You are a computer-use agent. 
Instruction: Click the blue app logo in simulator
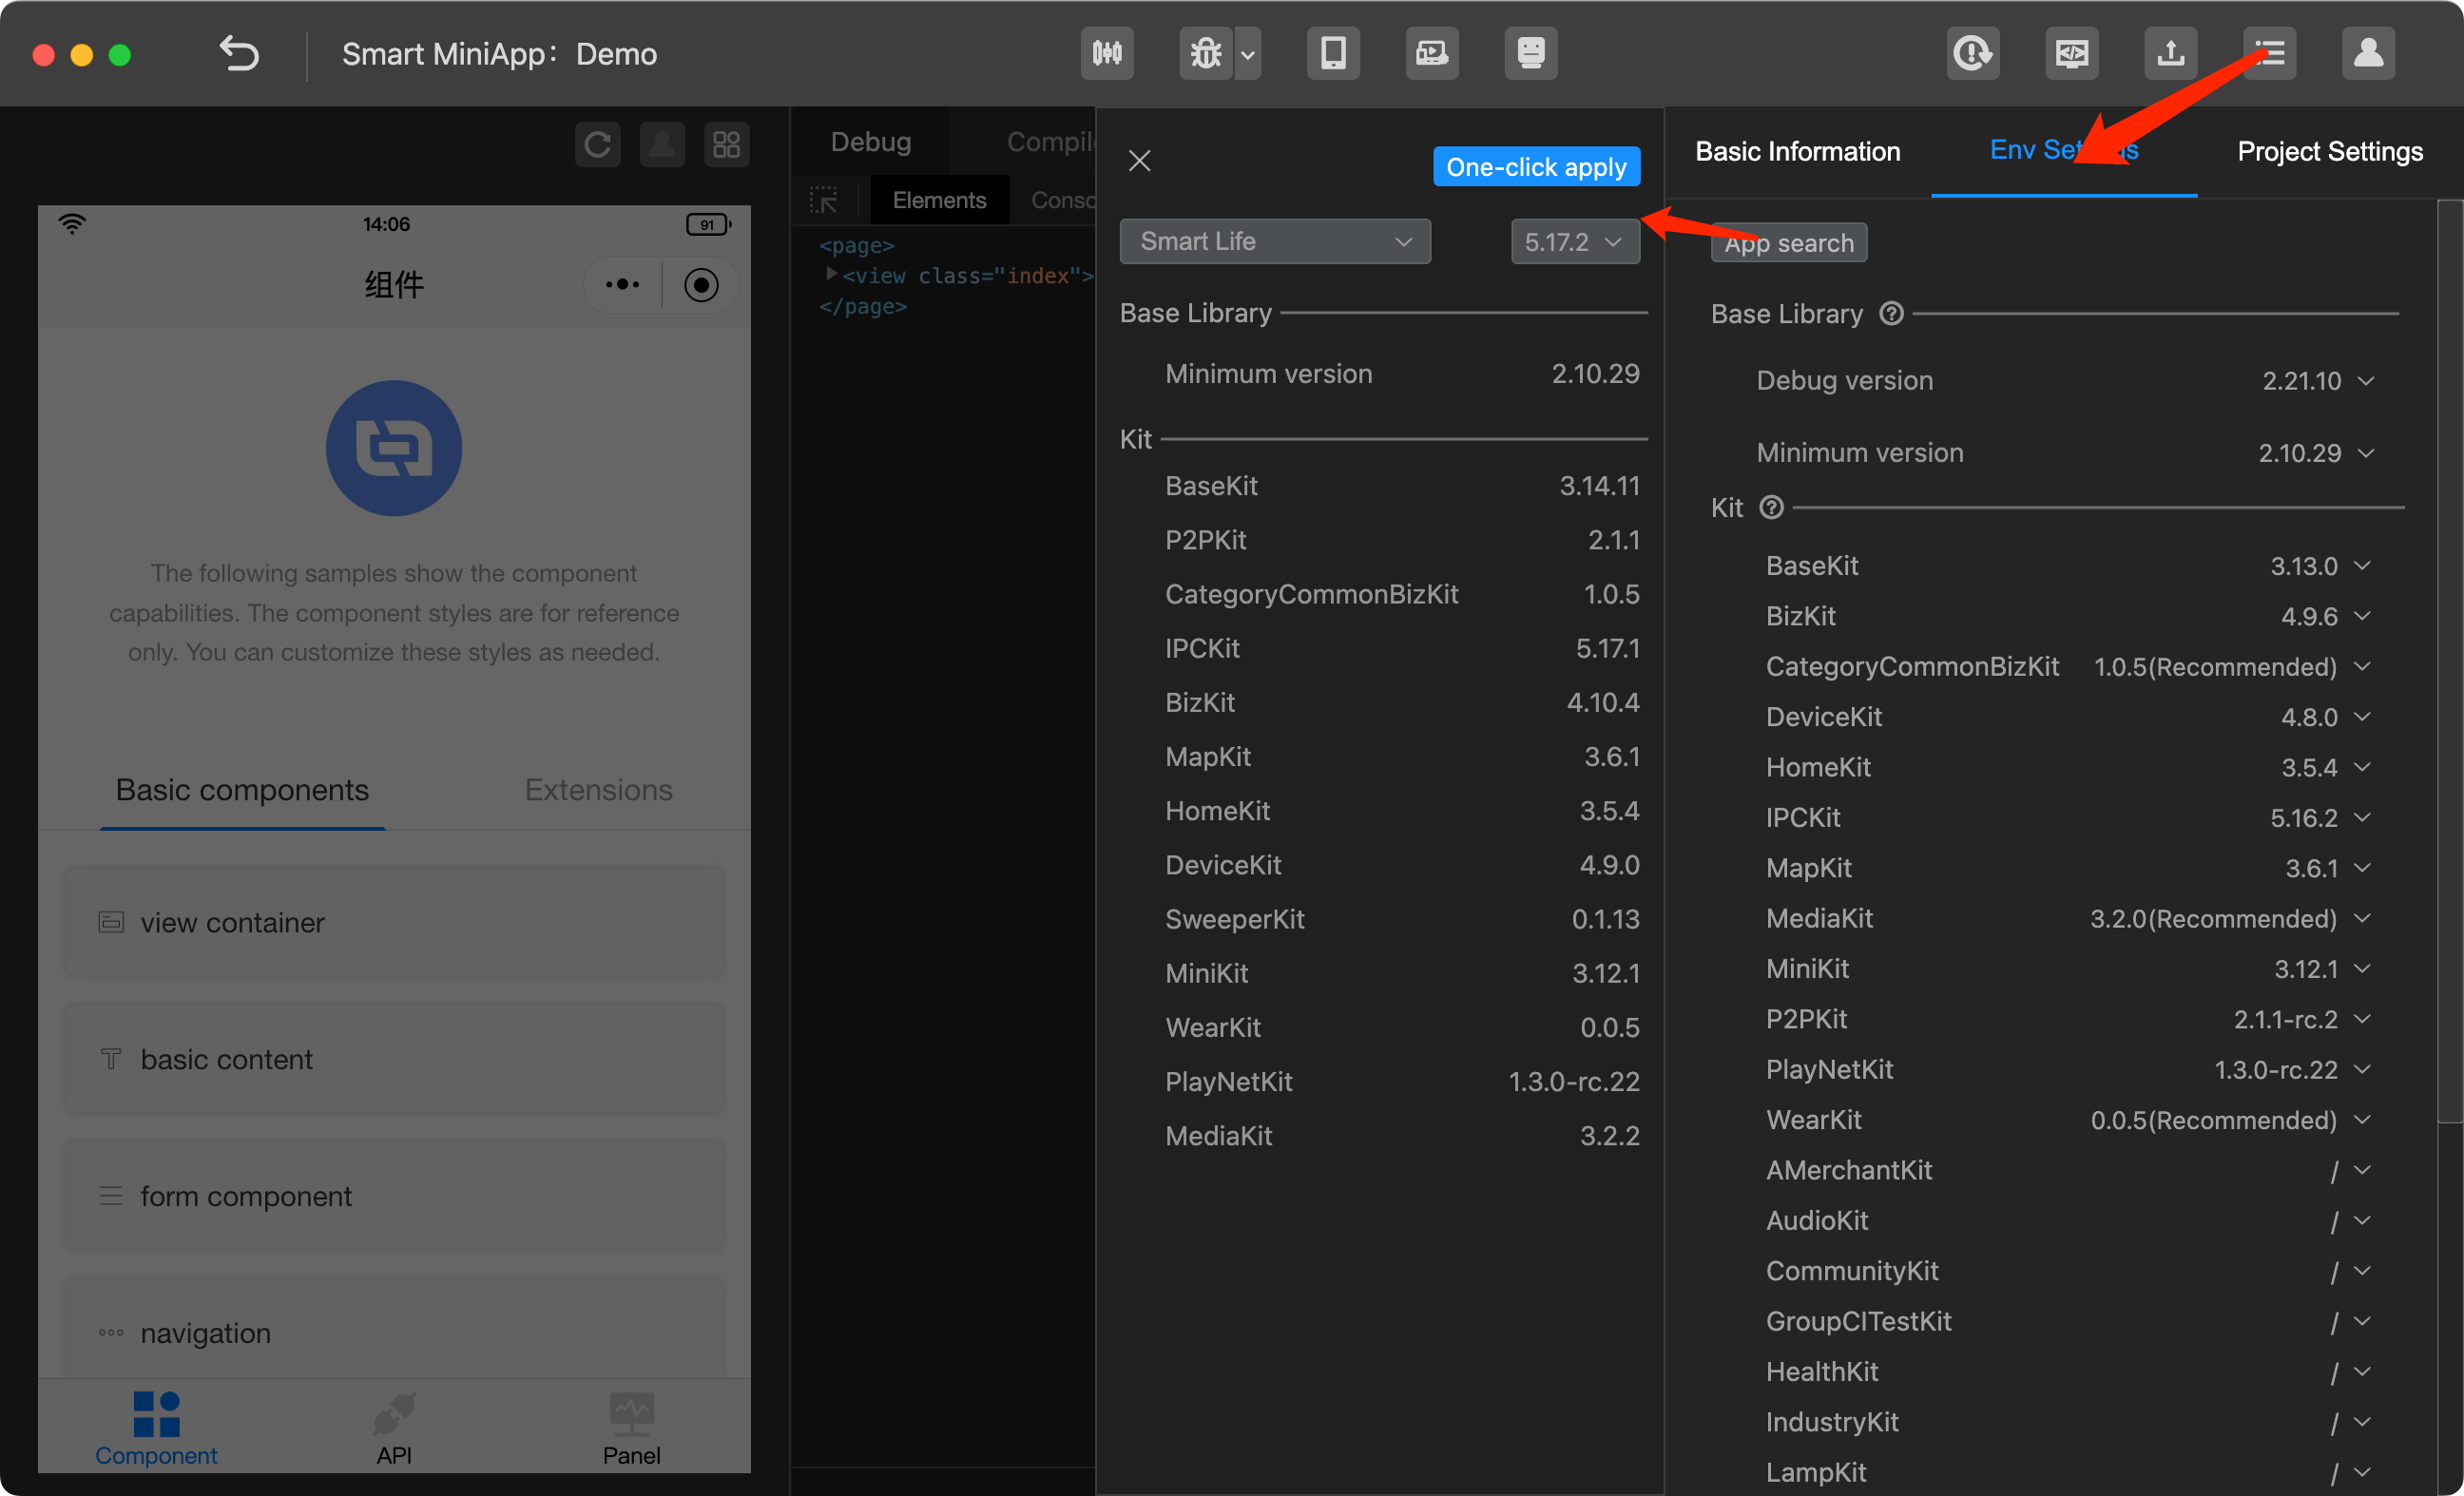tap(394, 448)
